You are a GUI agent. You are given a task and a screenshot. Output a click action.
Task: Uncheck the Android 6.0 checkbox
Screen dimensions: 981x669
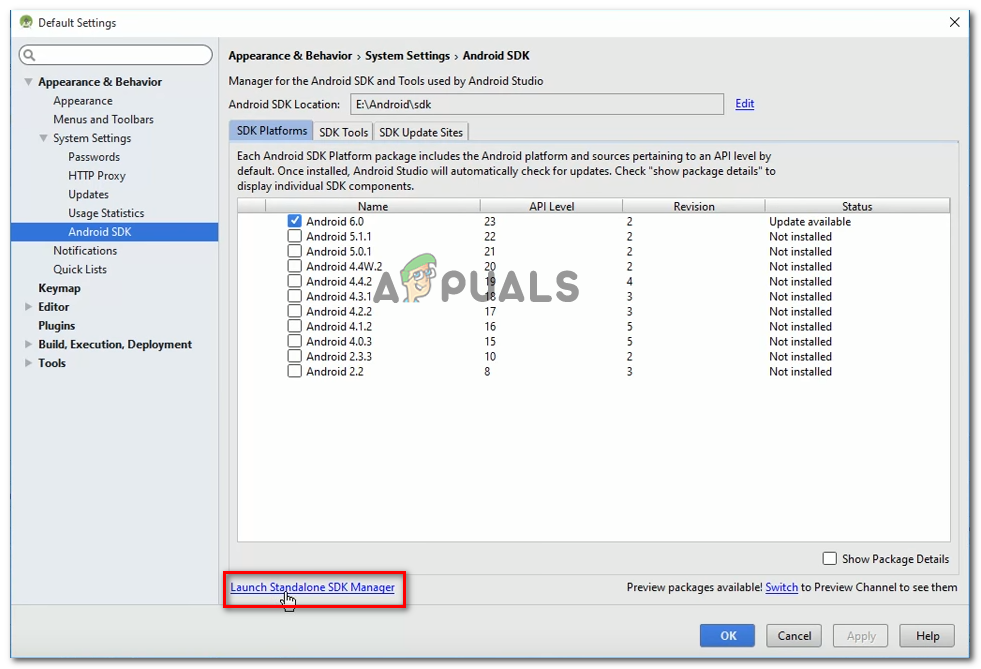[295, 221]
